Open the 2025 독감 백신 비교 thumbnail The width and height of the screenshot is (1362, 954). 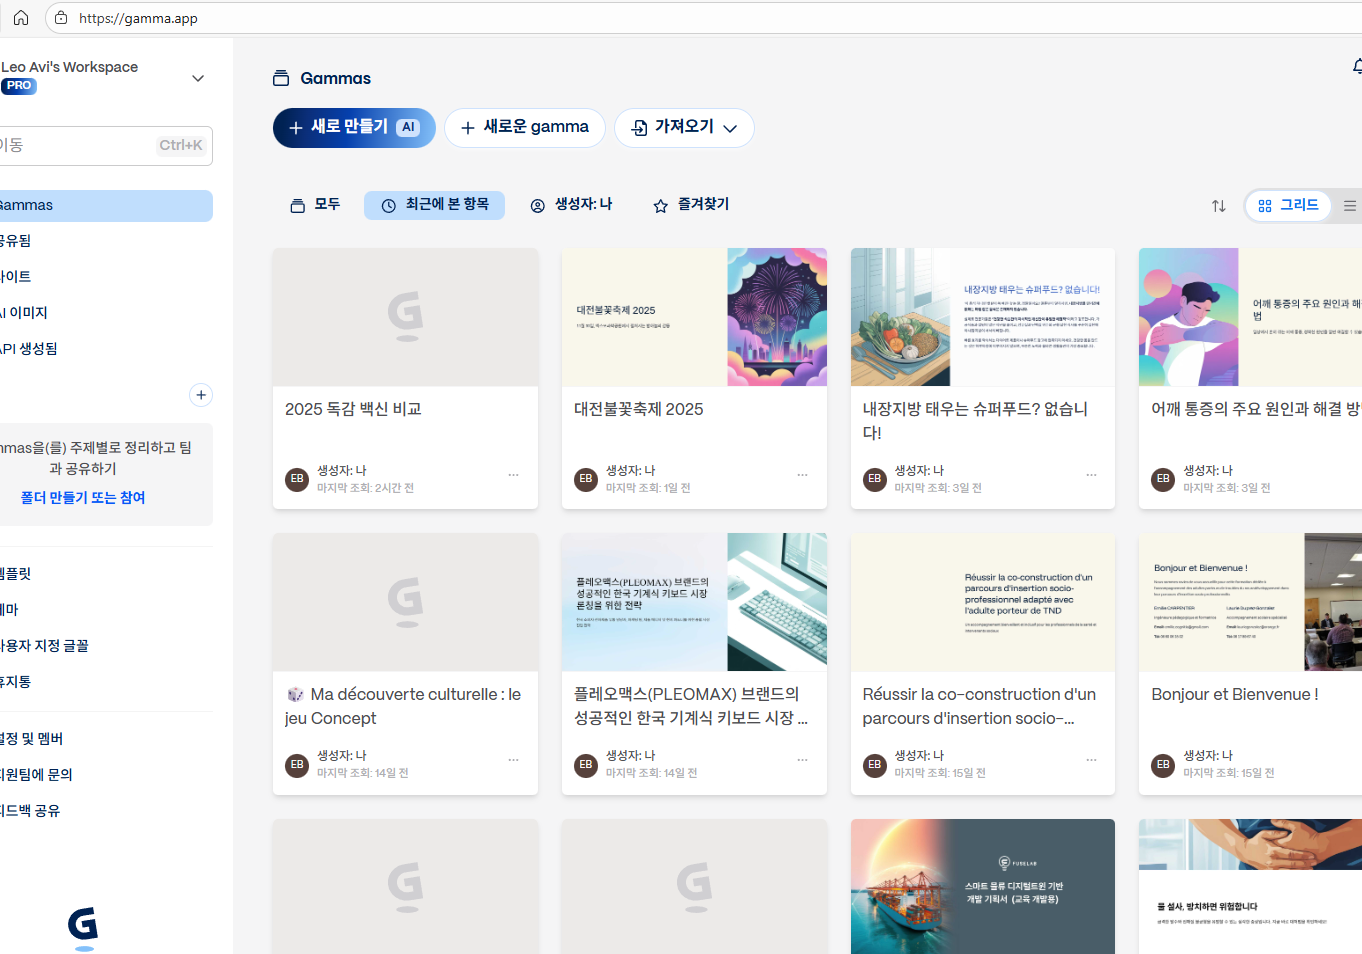coord(405,317)
